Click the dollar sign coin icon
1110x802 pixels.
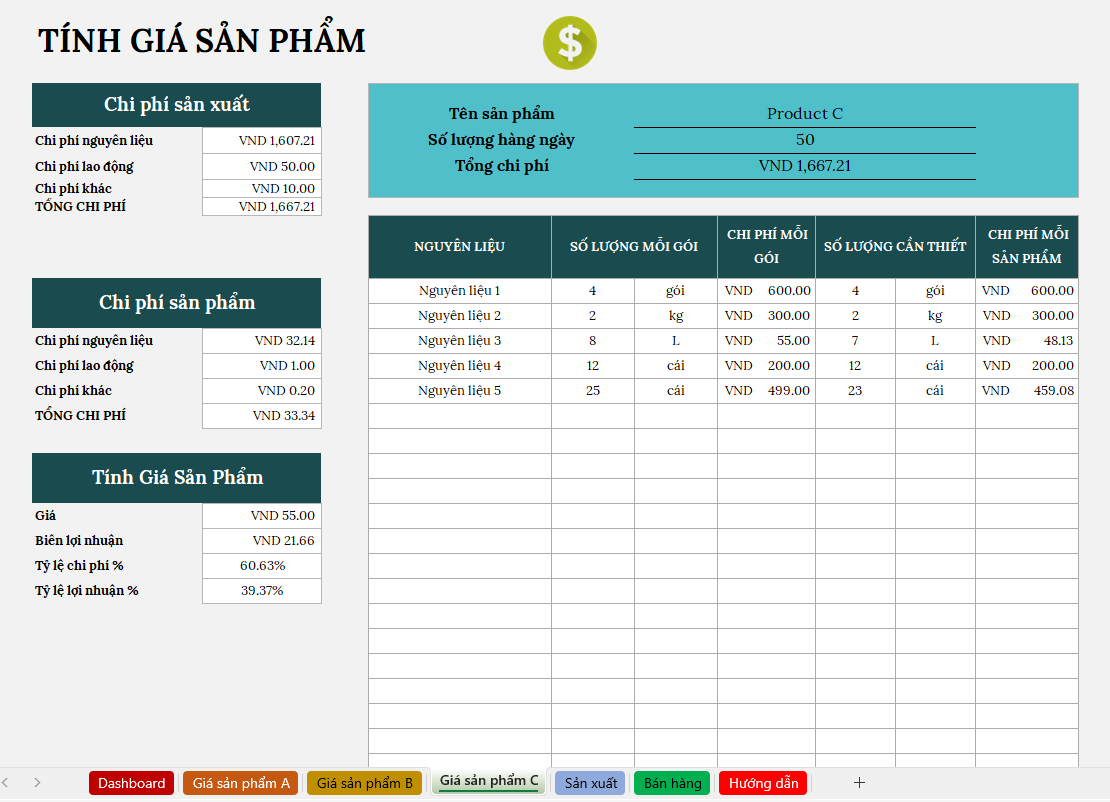click(x=570, y=44)
